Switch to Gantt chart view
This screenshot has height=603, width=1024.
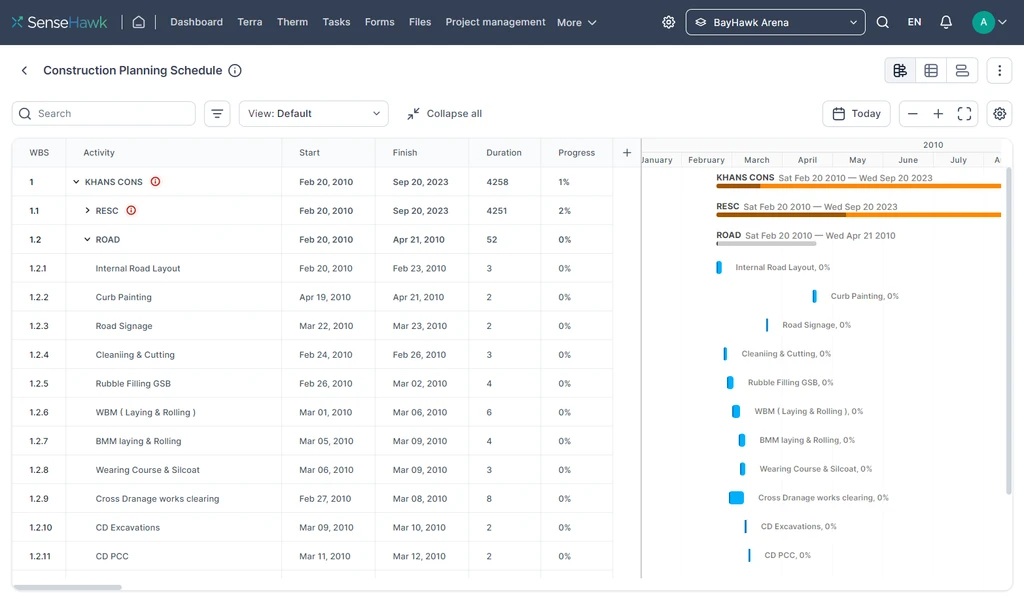[x=900, y=70]
